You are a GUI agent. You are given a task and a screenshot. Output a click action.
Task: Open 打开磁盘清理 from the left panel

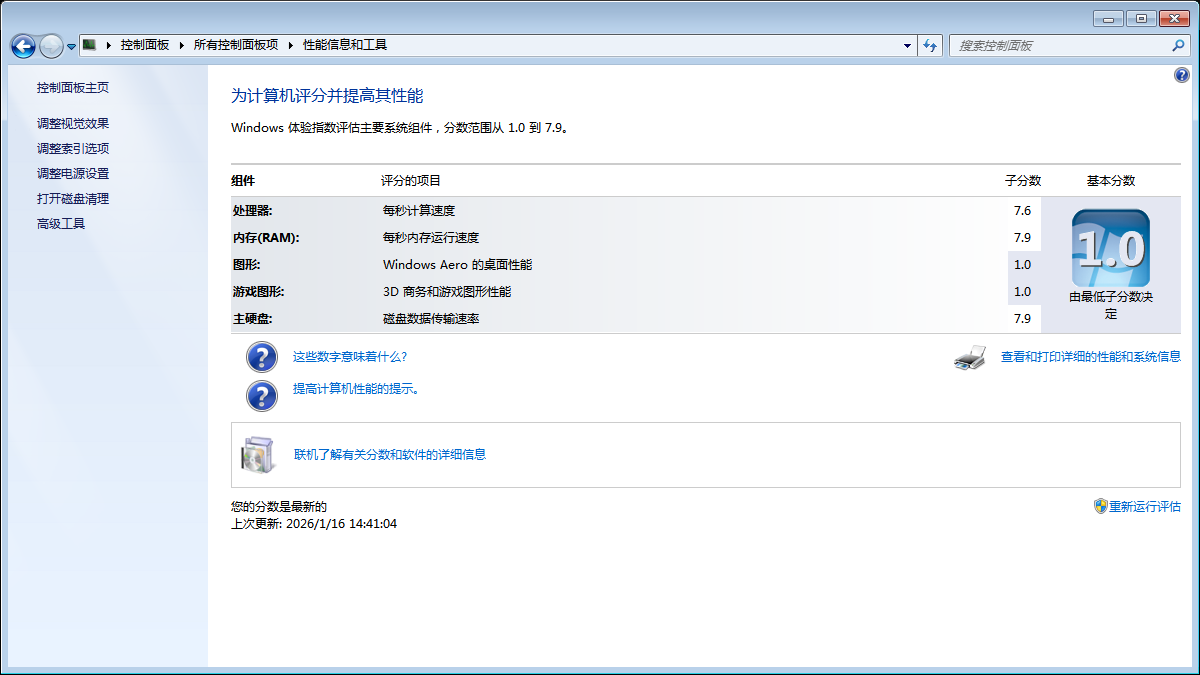click(x=73, y=199)
